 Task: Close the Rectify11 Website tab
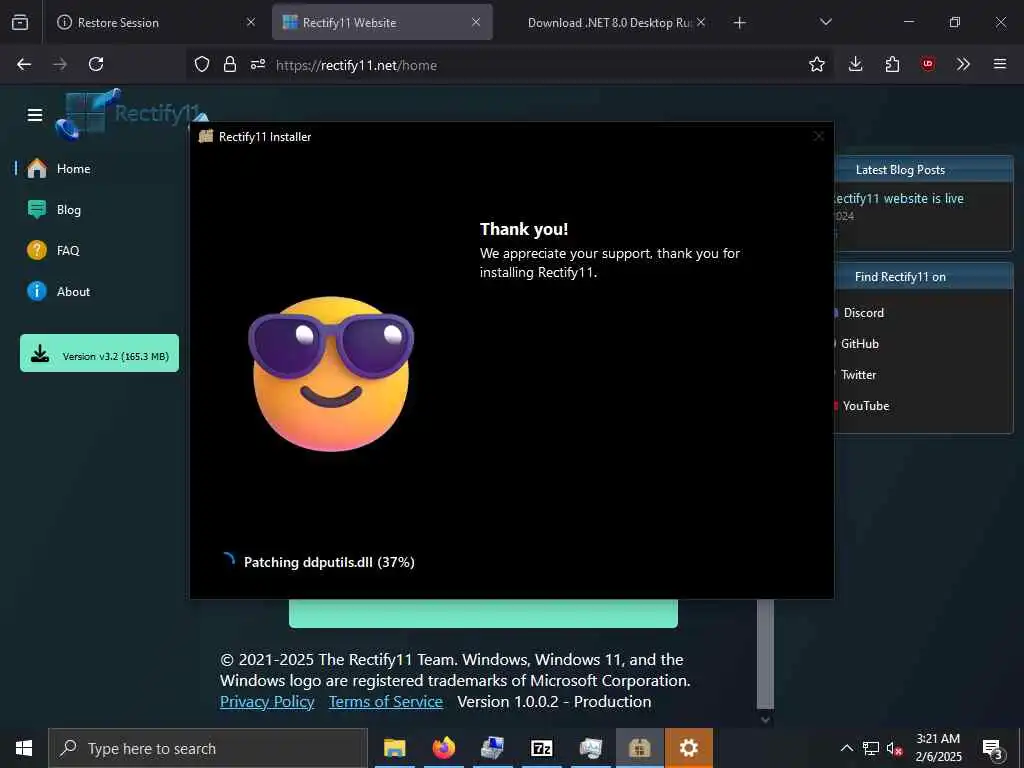pos(476,22)
